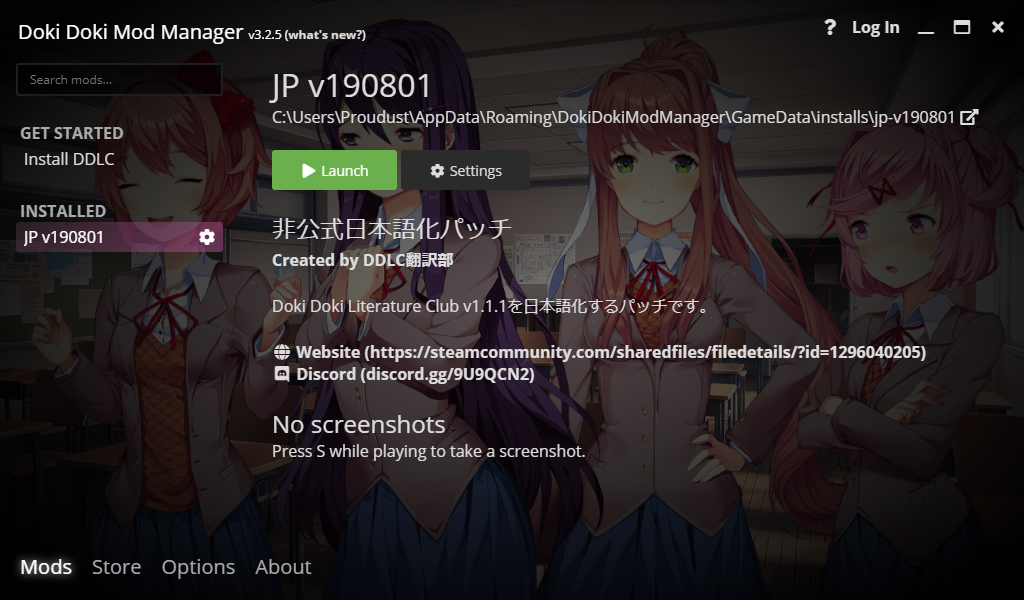Open Settings for the selected mod

click(x=466, y=170)
